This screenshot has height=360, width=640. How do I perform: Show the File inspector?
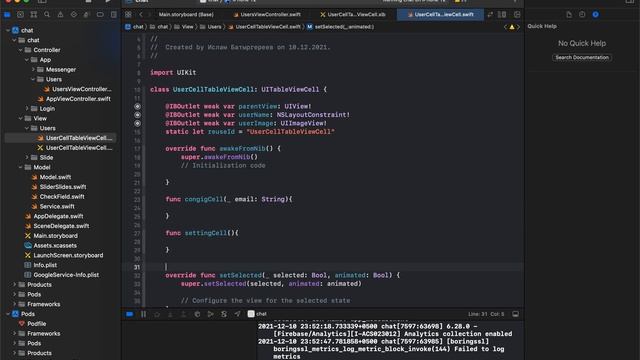pos(569,15)
